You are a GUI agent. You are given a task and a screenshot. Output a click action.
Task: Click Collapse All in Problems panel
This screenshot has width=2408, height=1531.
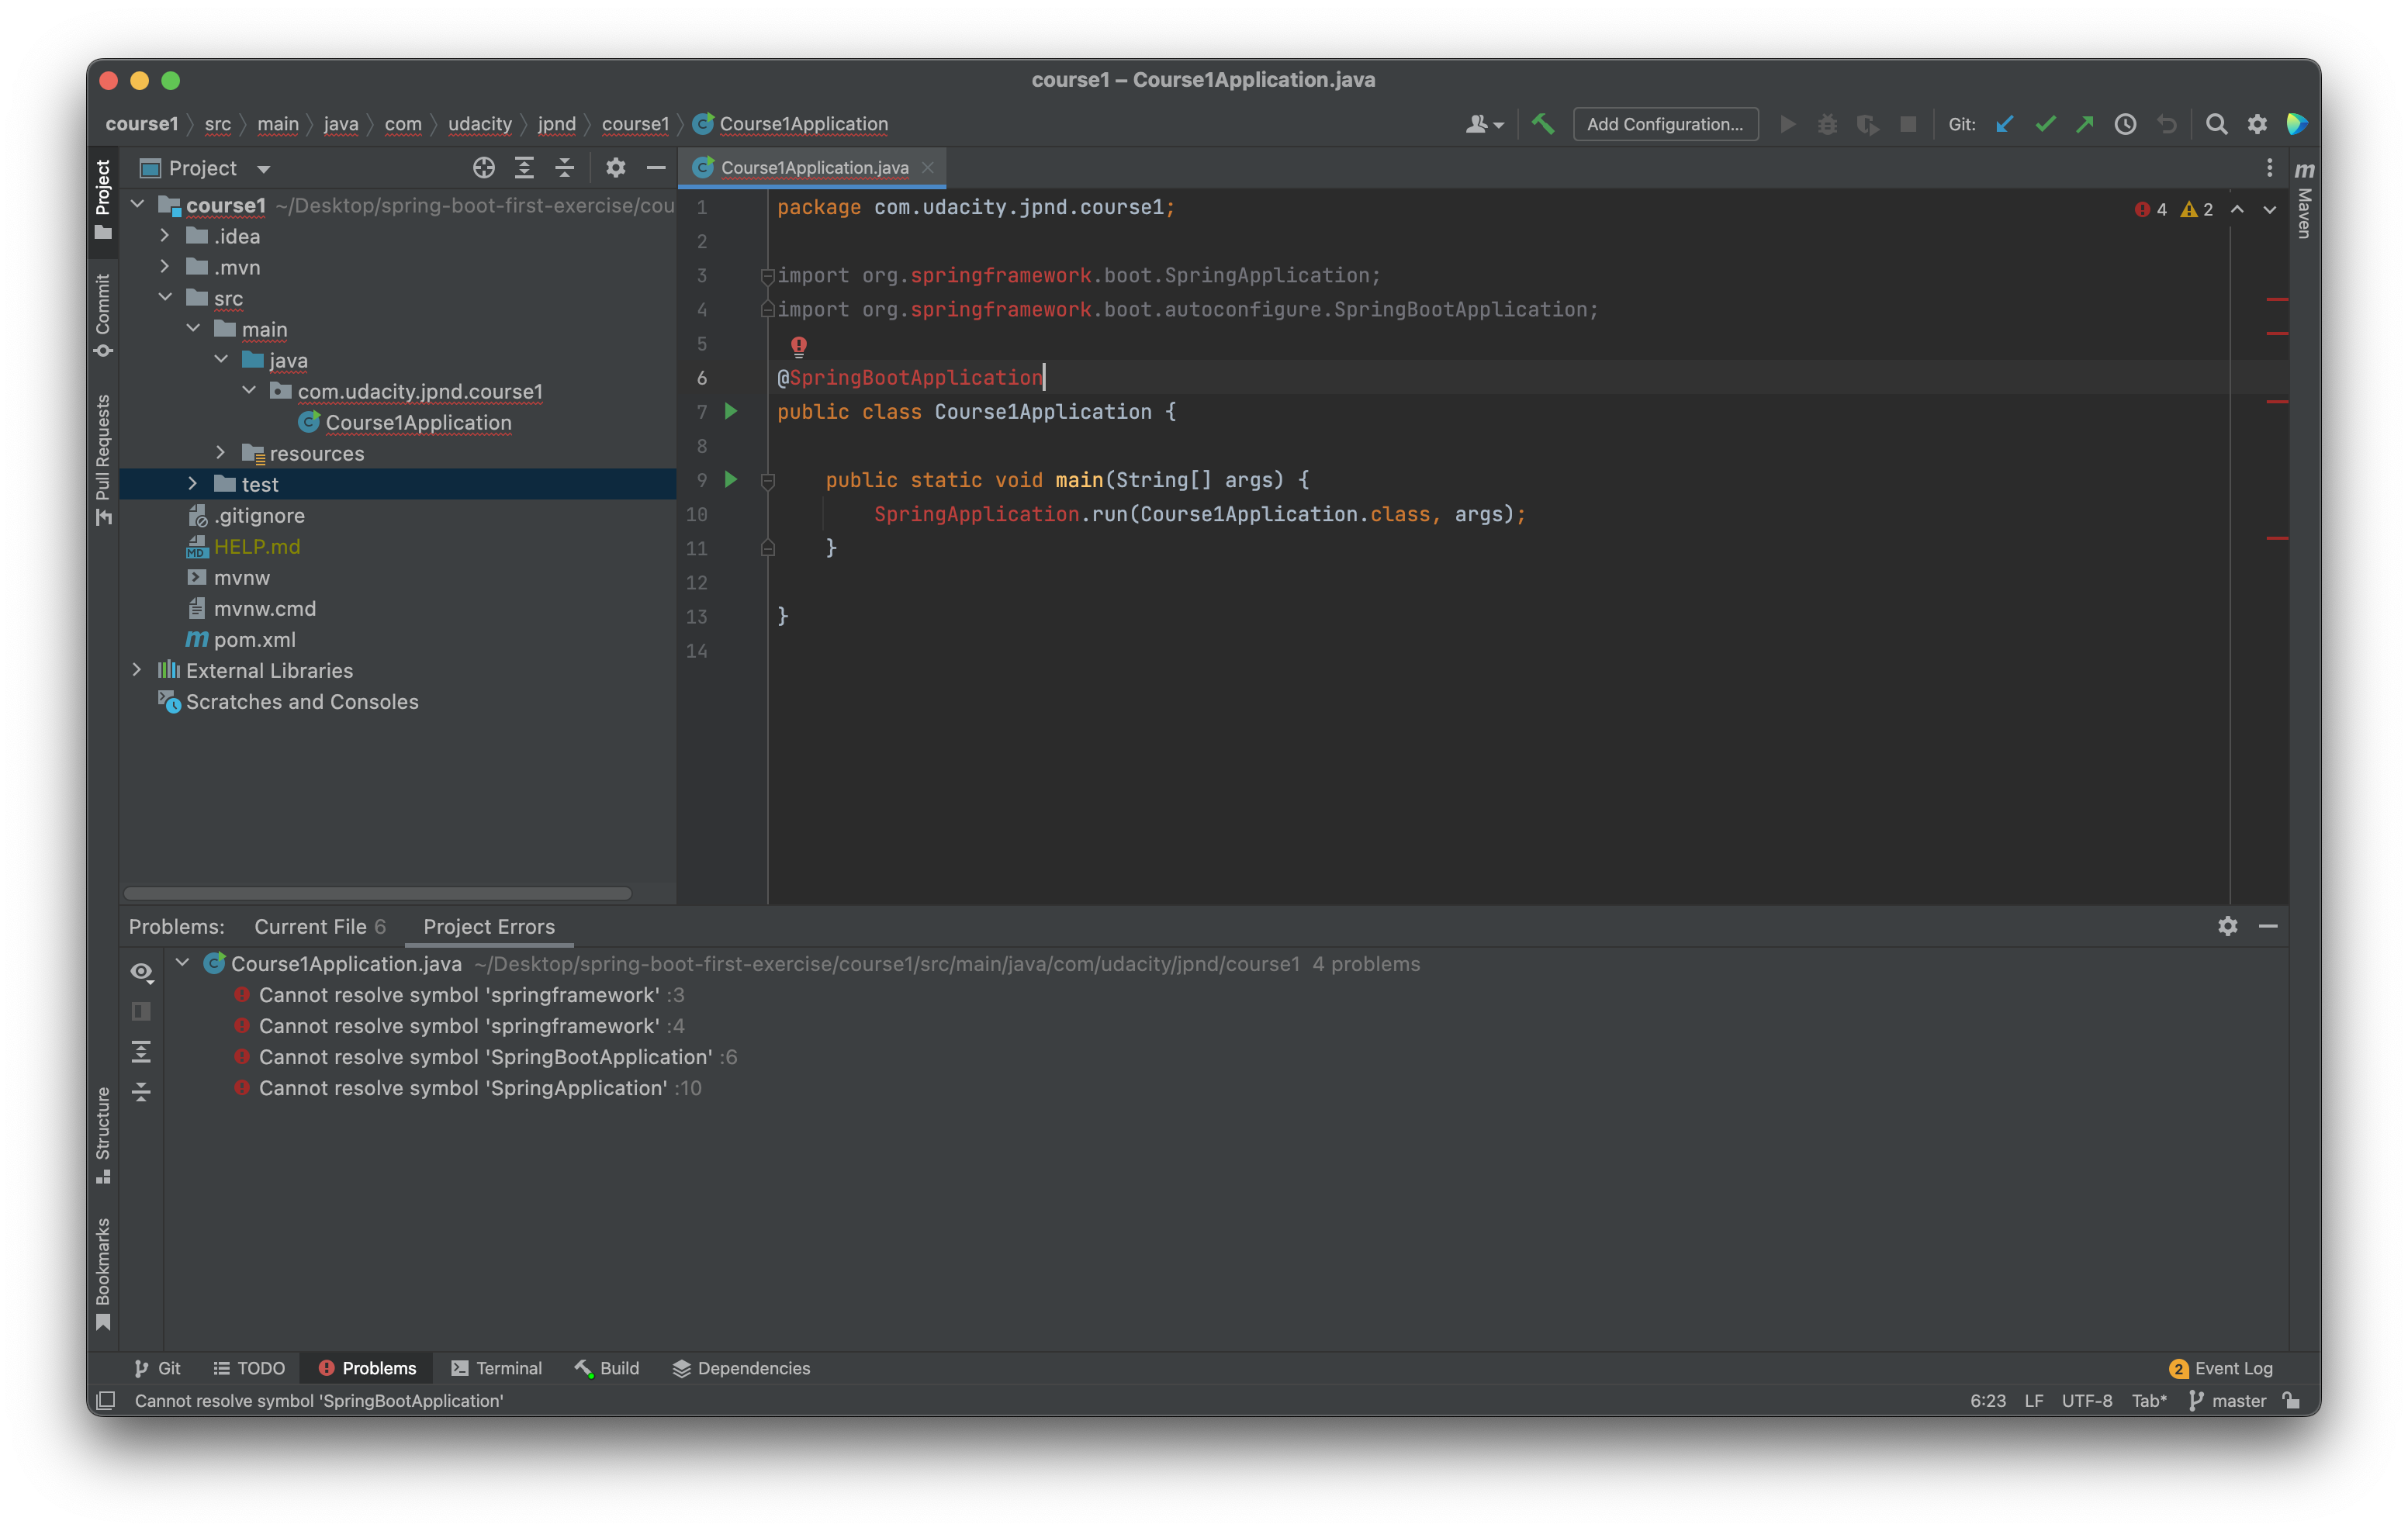(141, 1091)
